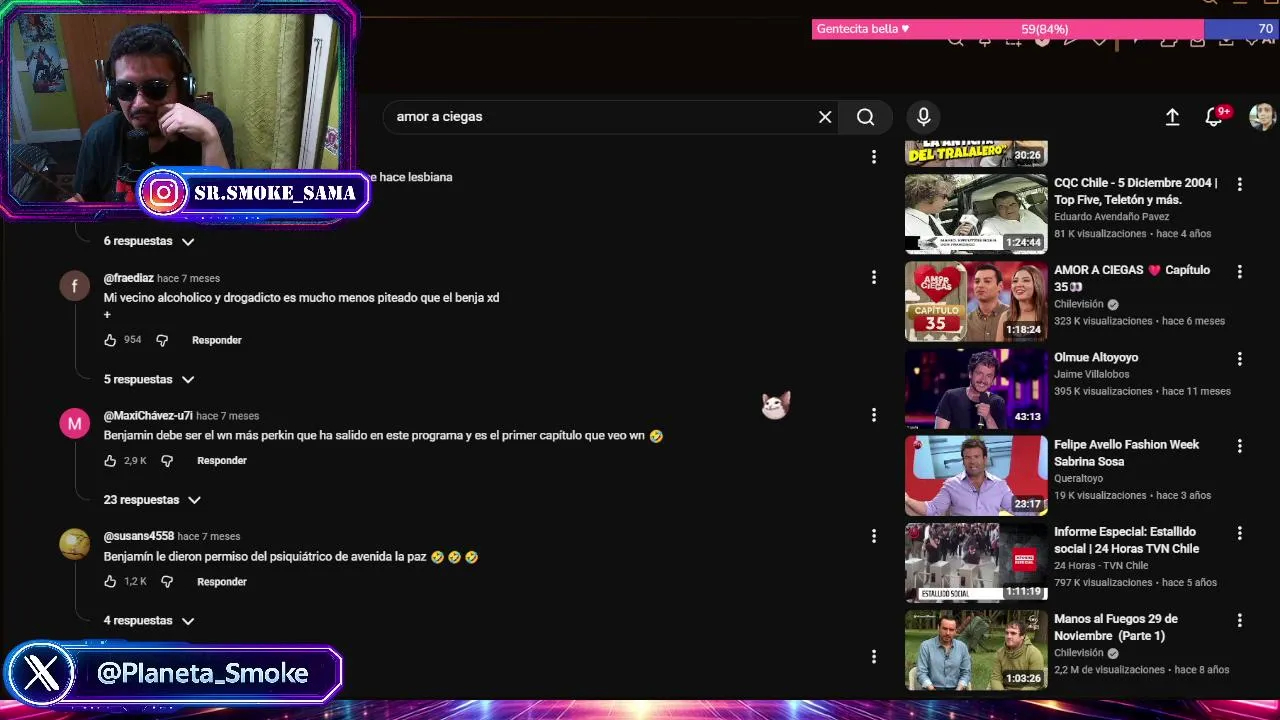Open 'CQC Chile - 5 Diciembre 2004' title
1280x720 pixels.
[1136, 191]
